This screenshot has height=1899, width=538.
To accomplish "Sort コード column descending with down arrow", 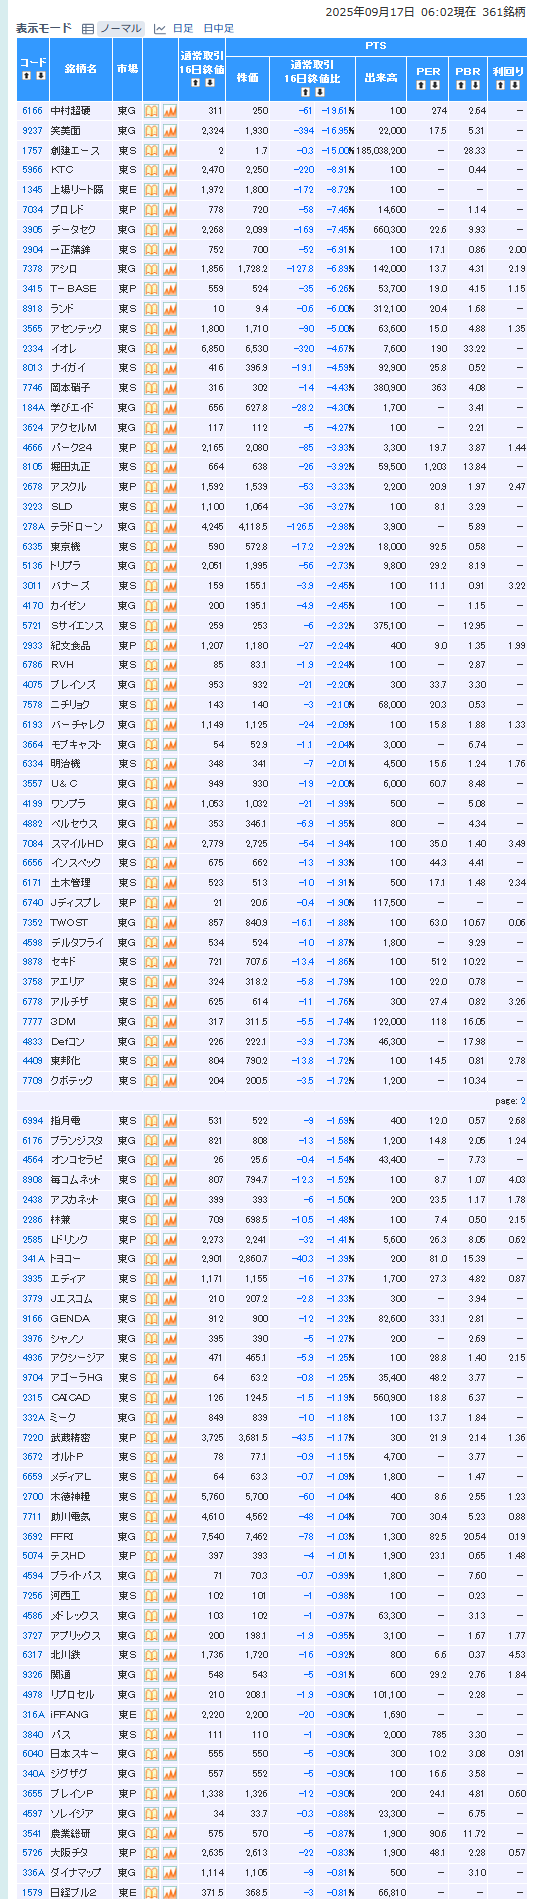I will pos(40,76).
